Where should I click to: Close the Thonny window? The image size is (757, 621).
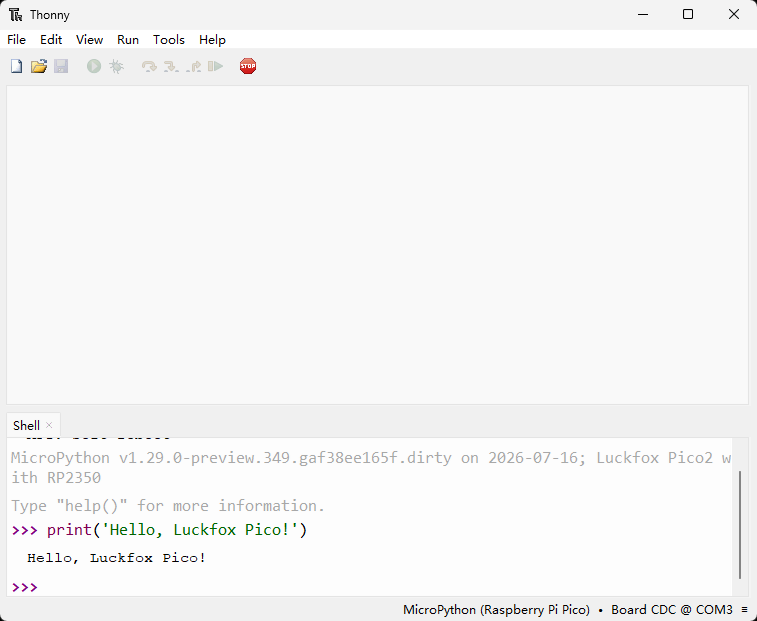coord(734,14)
